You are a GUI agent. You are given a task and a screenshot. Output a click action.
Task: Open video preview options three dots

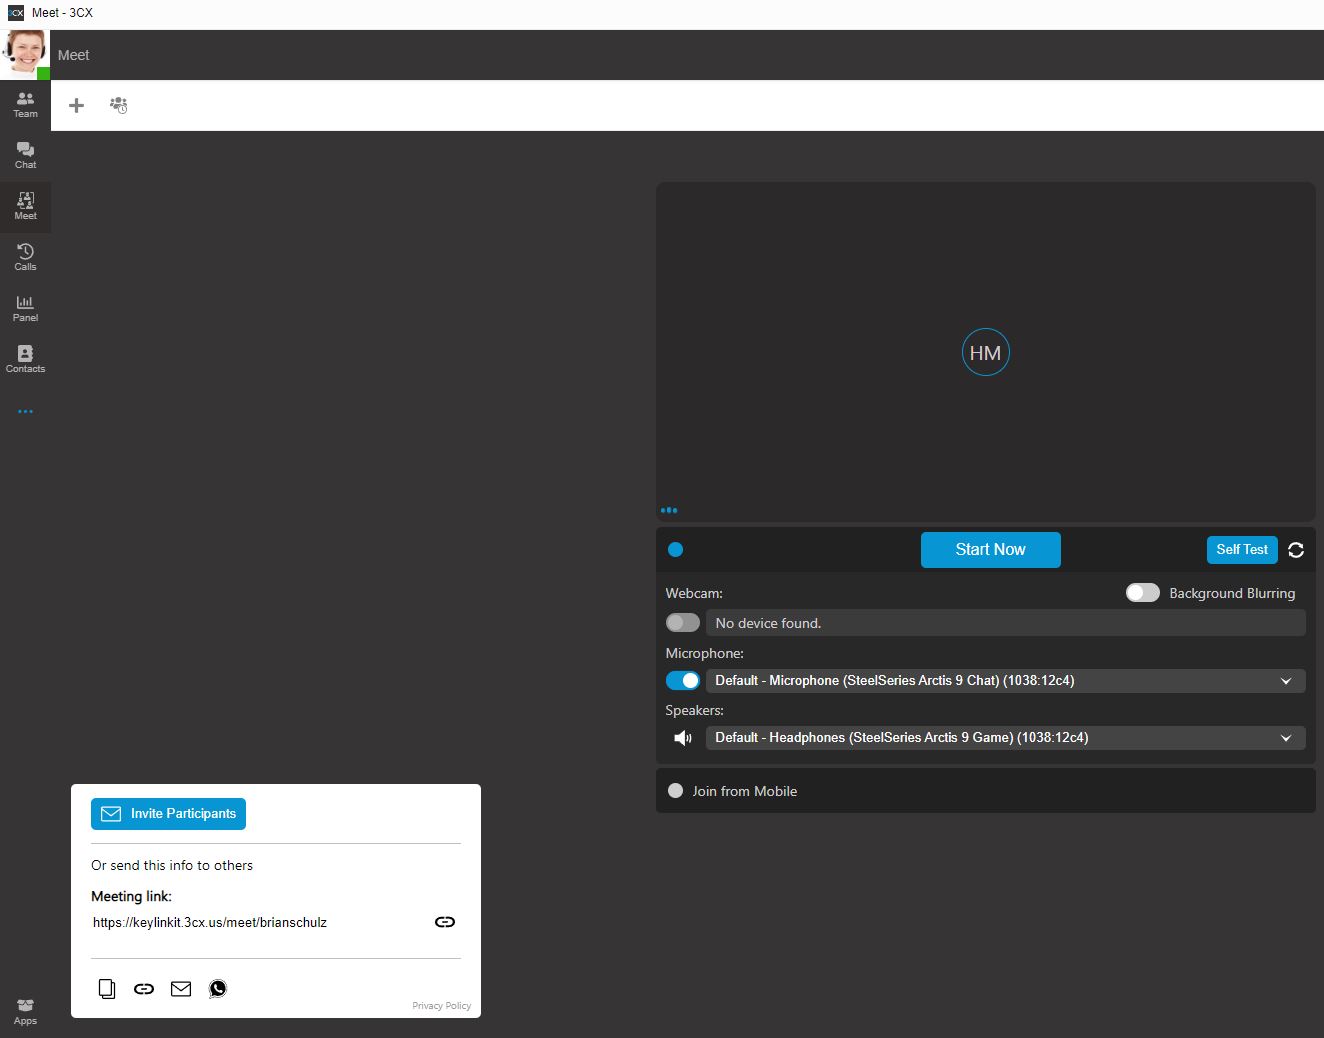coord(669,510)
